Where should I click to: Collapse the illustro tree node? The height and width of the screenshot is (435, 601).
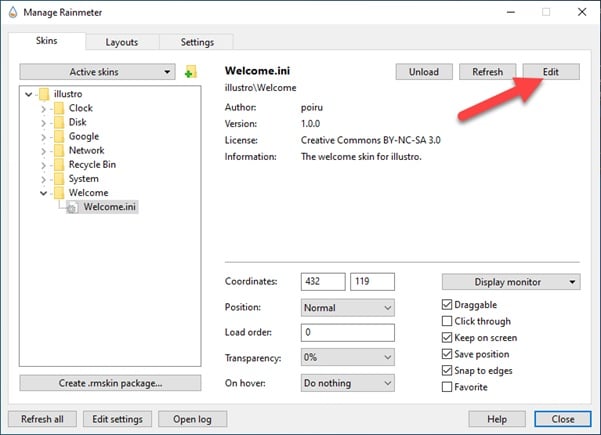pos(29,94)
